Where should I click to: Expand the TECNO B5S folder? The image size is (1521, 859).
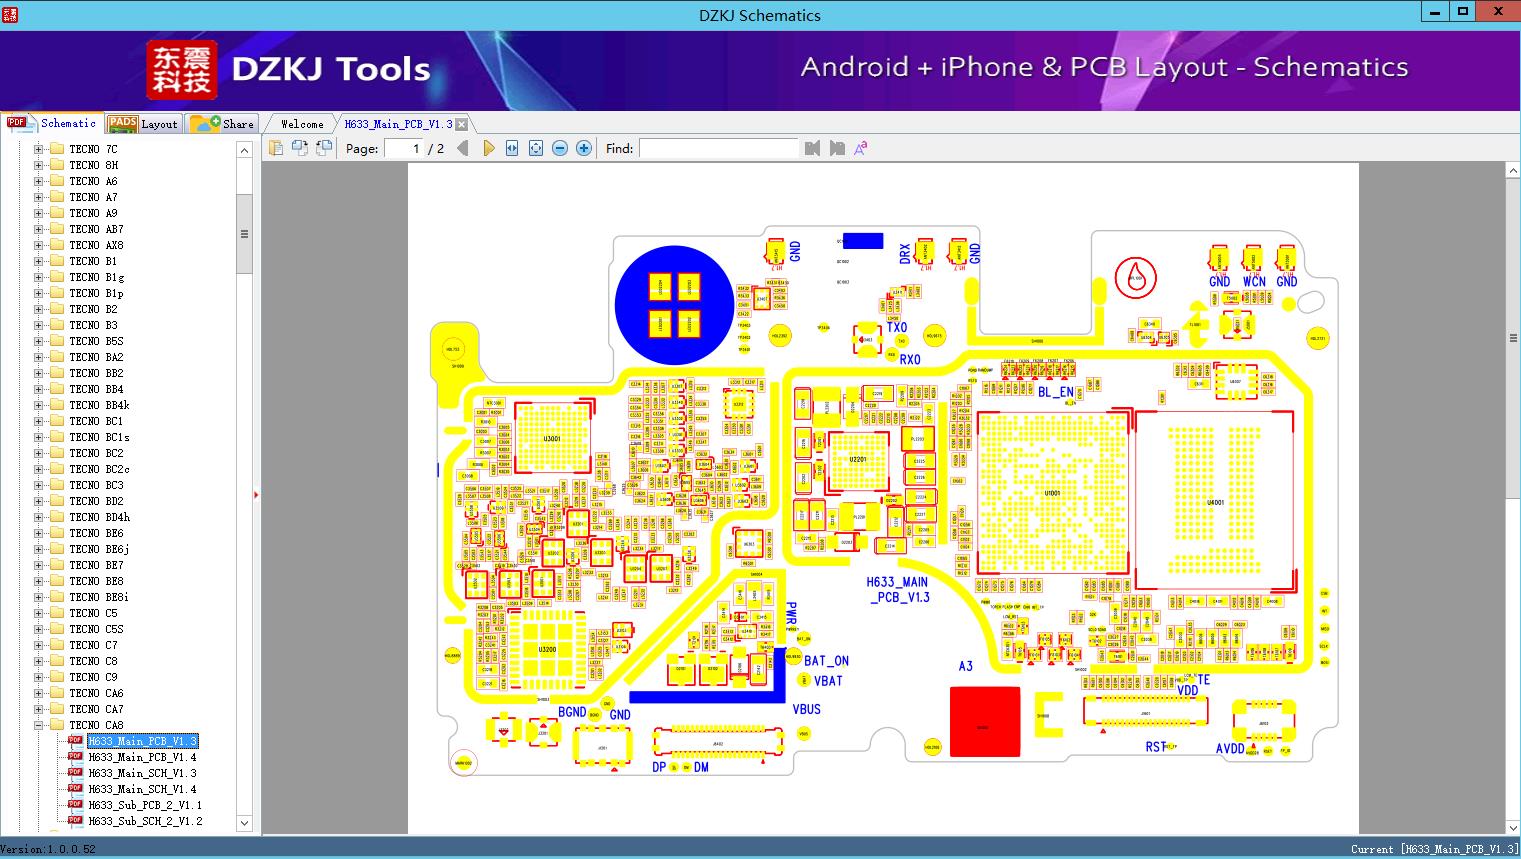click(39, 341)
